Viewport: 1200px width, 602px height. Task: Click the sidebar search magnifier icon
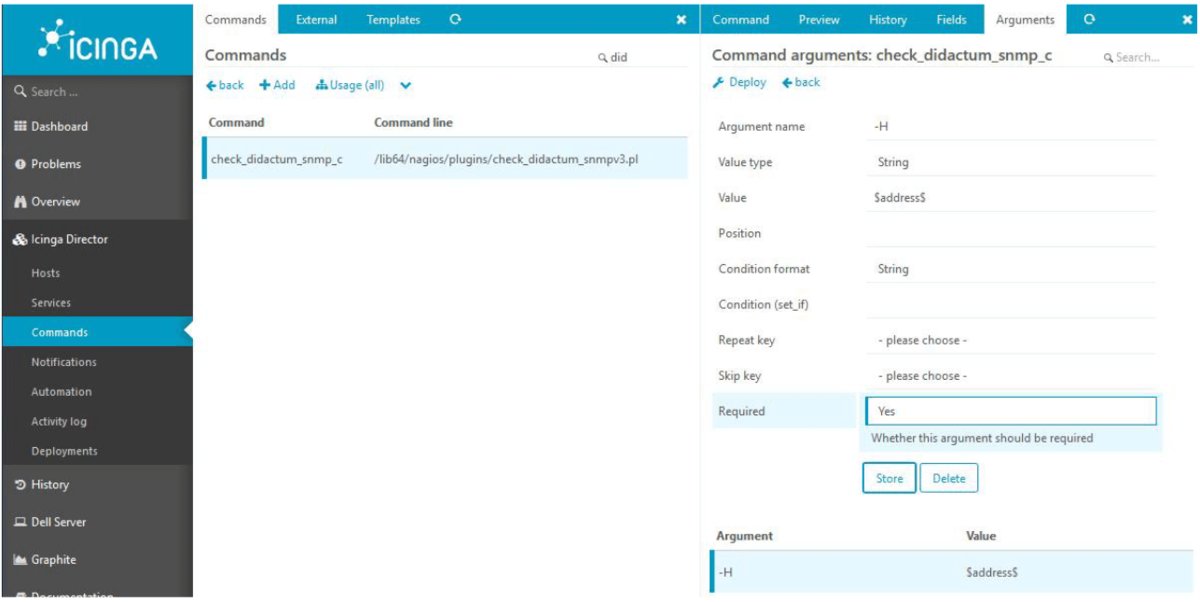point(20,92)
